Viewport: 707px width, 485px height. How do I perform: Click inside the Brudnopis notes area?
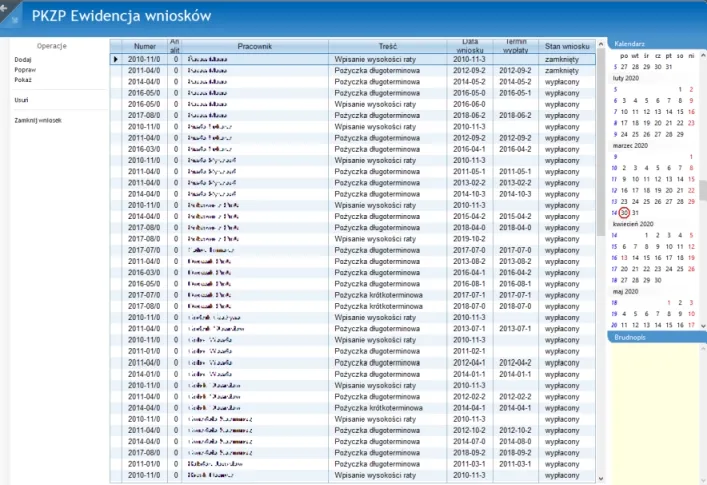tap(655, 410)
